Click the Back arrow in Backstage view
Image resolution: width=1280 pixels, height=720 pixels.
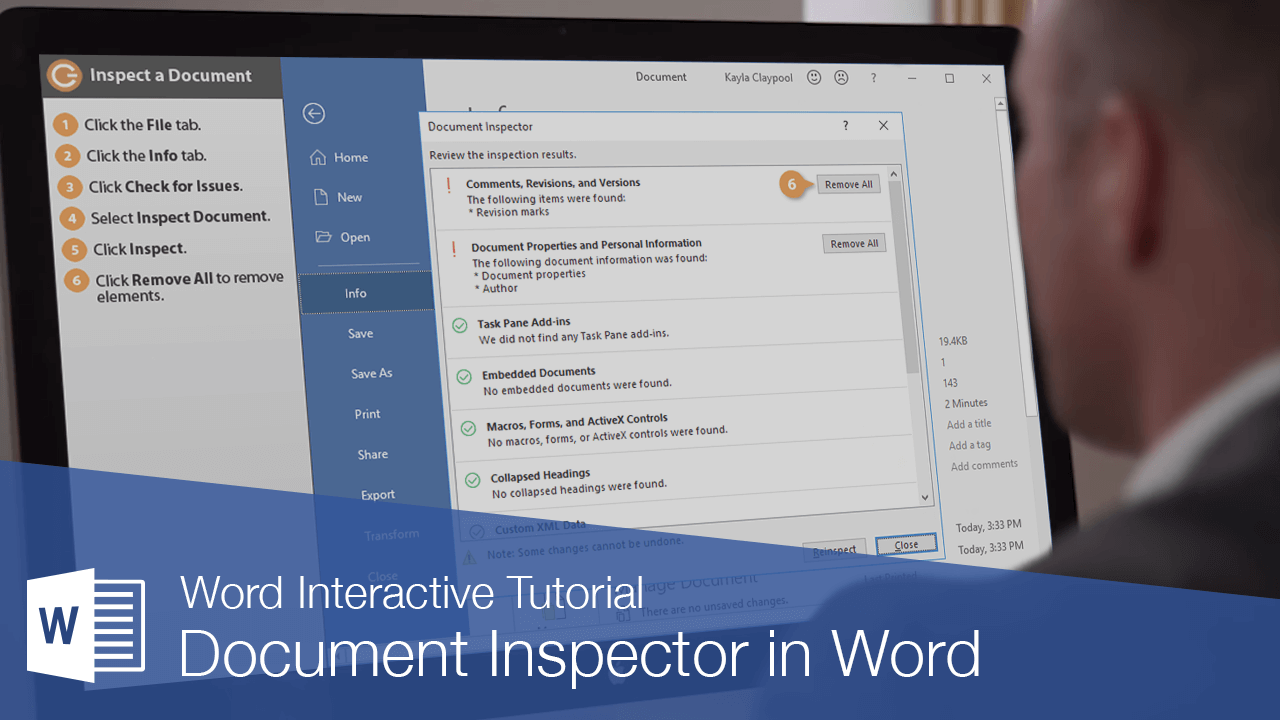pos(313,113)
